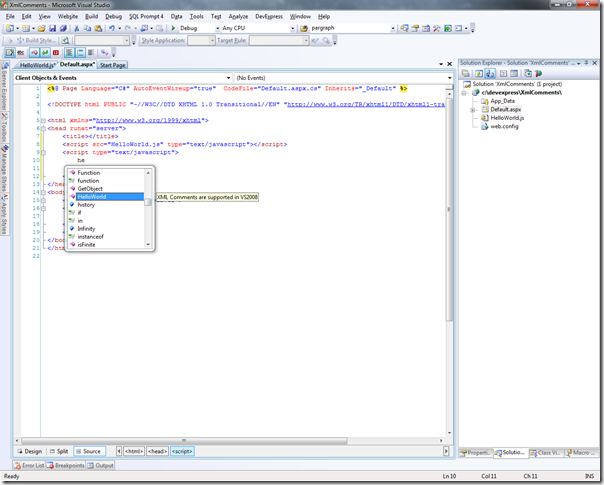Image resolution: width=604 pixels, height=485 pixels.
Task: Expand the Default.aspx node in Solution Explorer
Action: click(473, 110)
